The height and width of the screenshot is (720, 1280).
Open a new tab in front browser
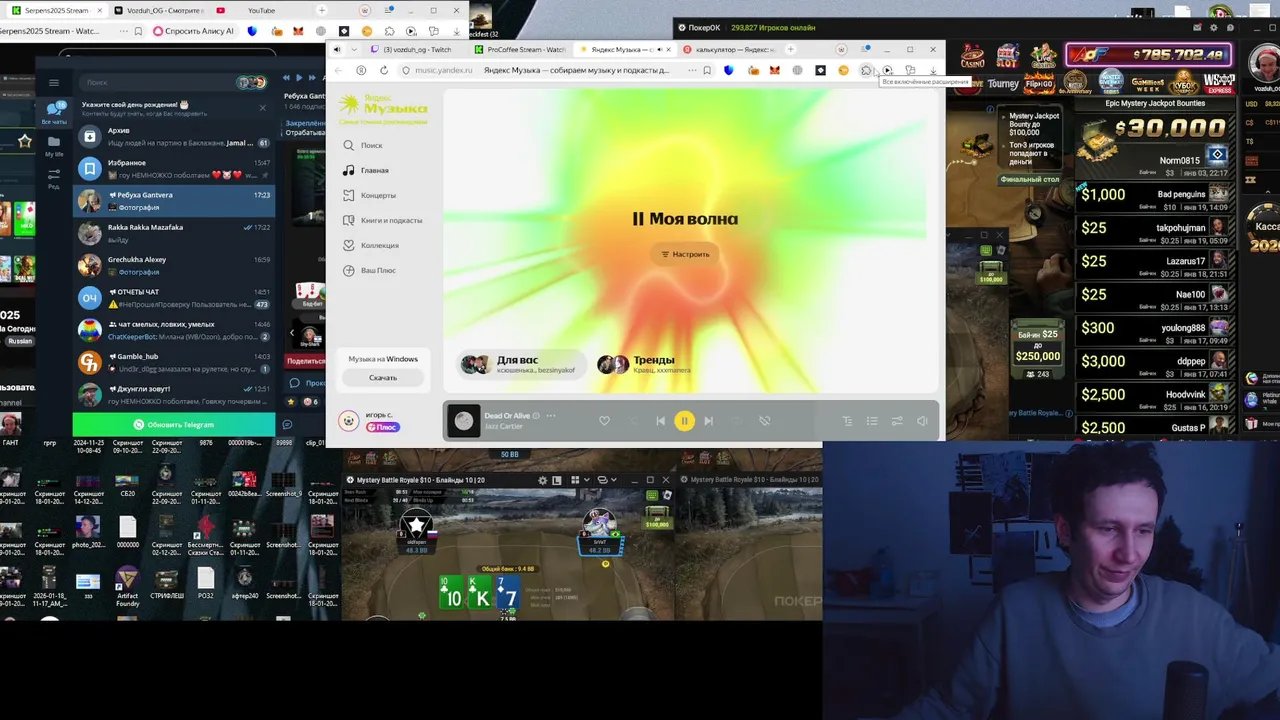pyautogui.click(x=790, y=49)
